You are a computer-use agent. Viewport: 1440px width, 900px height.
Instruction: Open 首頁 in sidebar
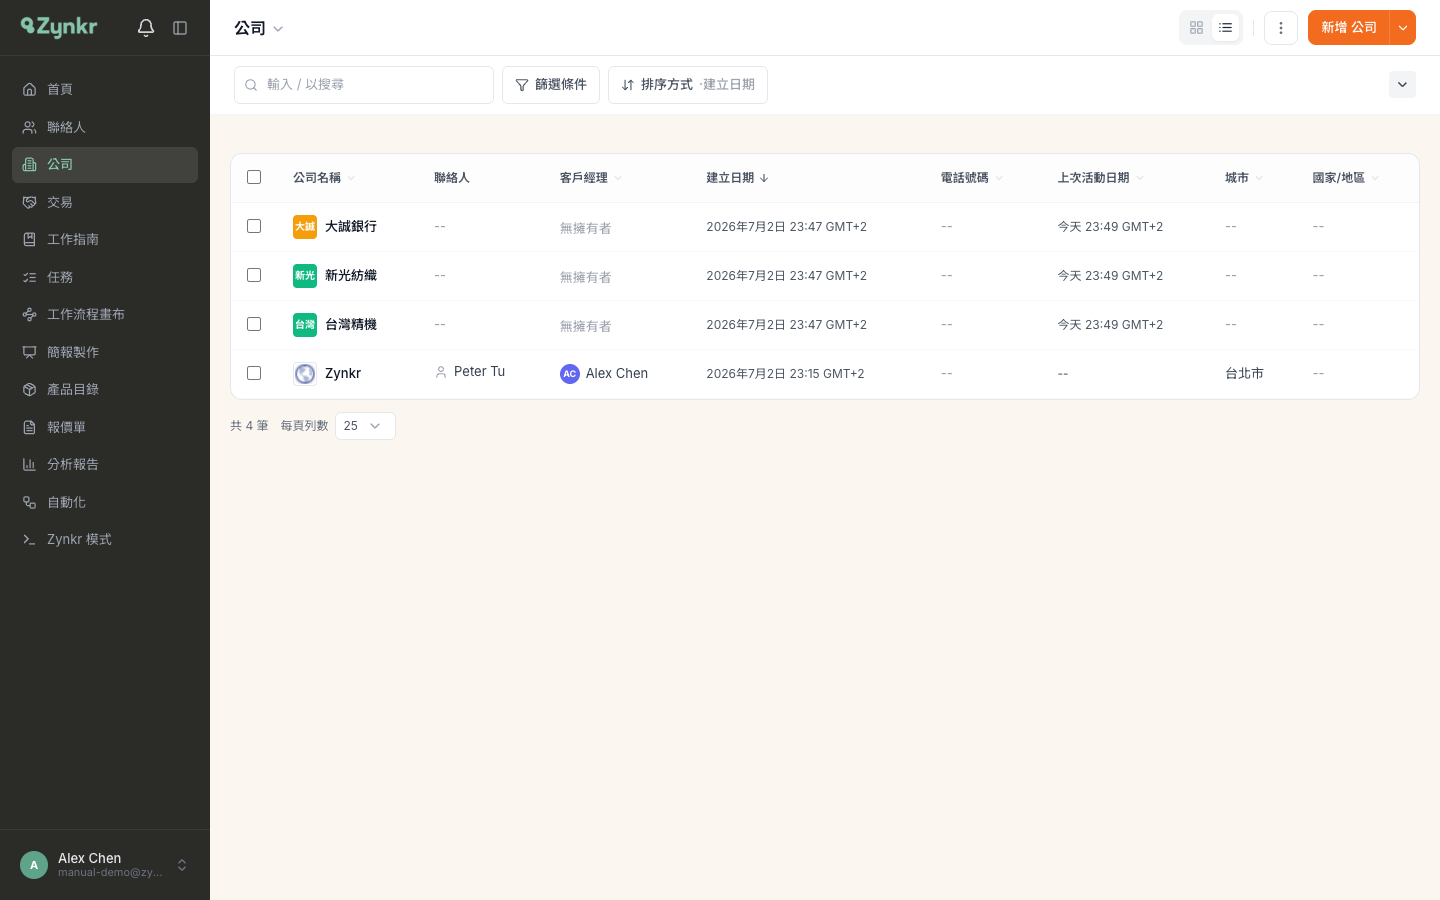[x=105, y=90]
